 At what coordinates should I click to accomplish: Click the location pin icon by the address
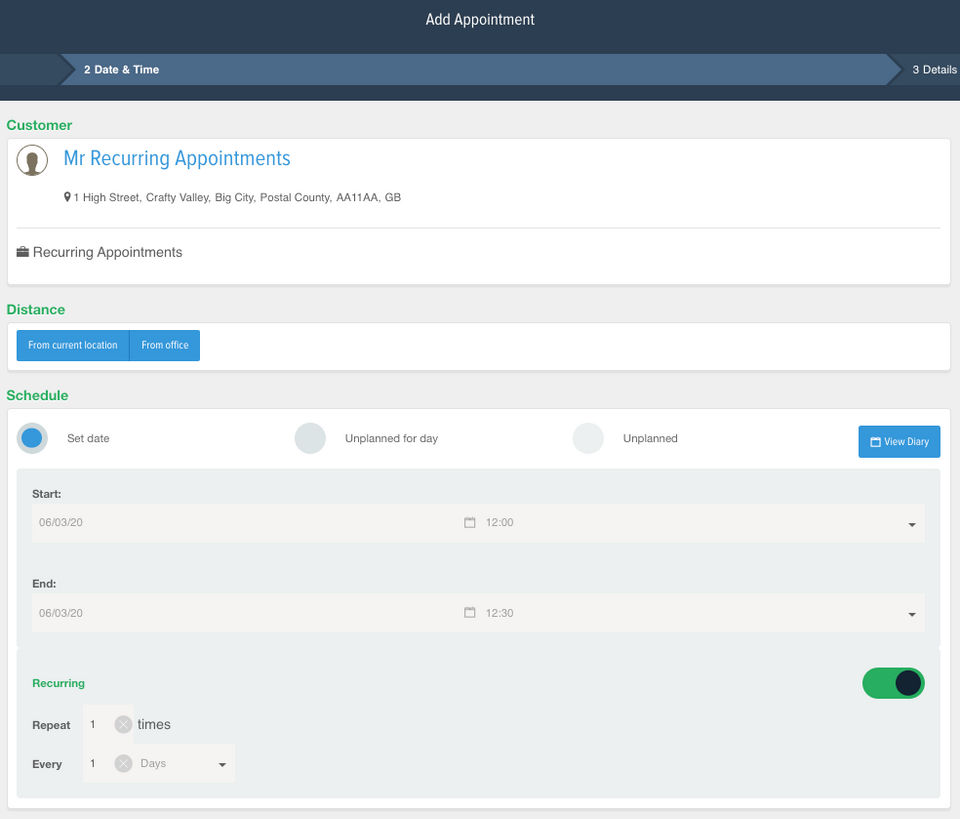67,196
